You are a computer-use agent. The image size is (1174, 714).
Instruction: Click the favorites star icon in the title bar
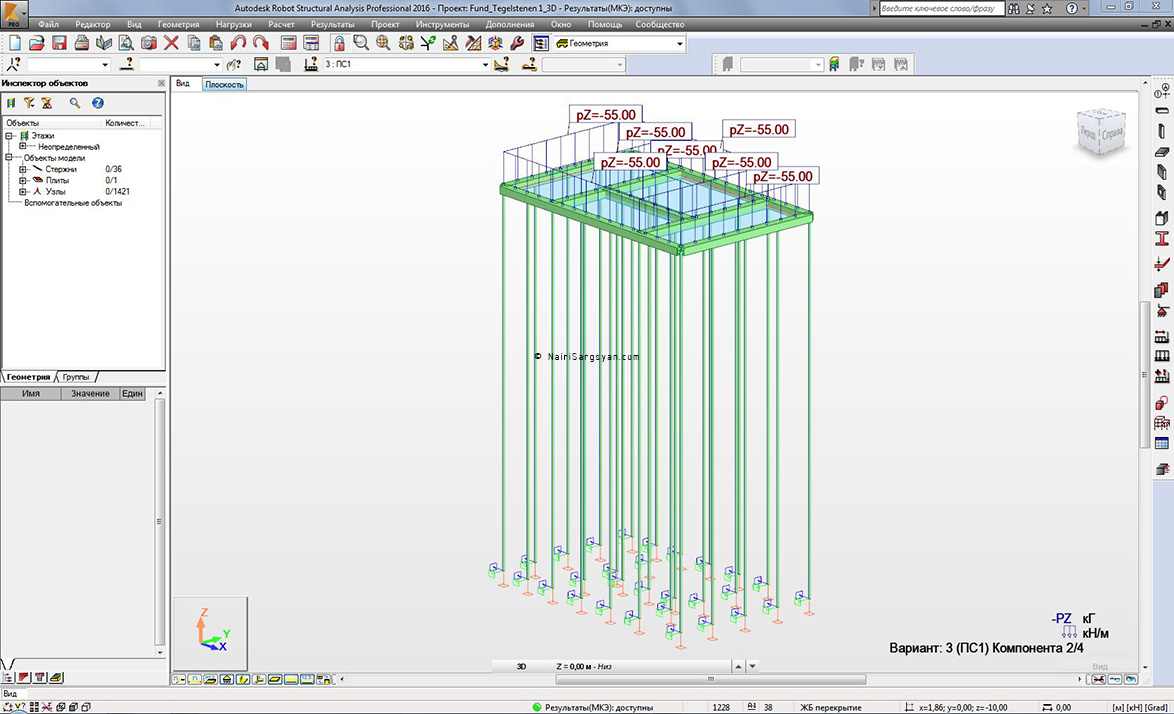[x=1047, y=9]
